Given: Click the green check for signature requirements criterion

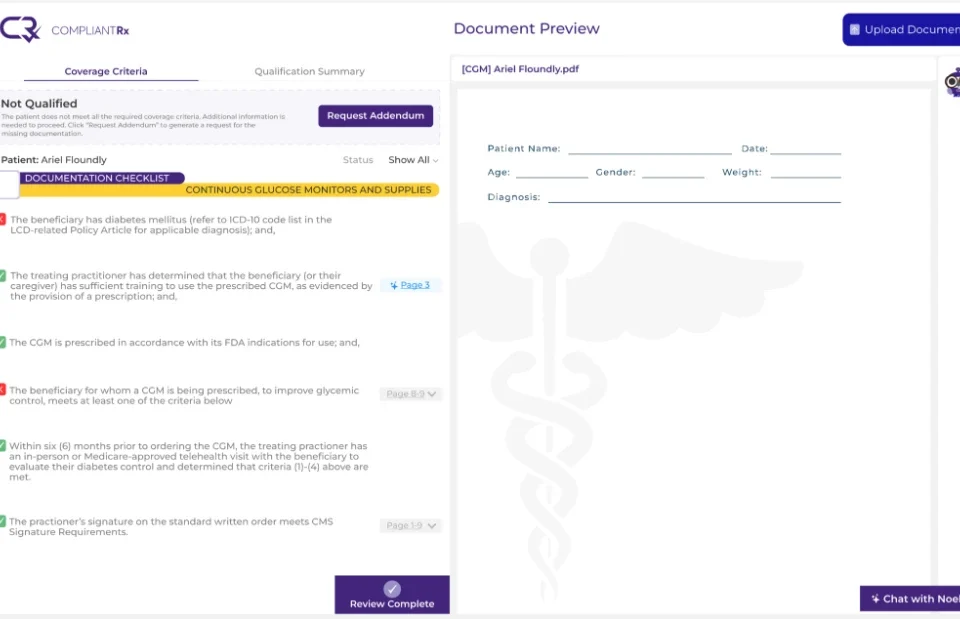Looking at the screenshot, I should click(x=3, y=522).
